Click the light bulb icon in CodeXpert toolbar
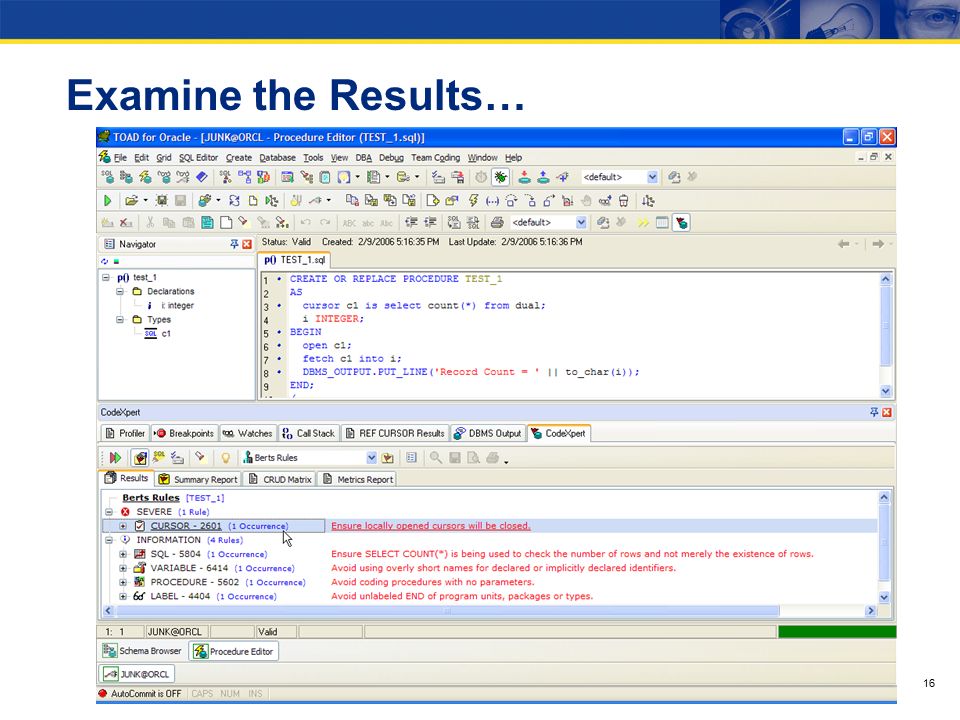Screen dimensions: 960x720 pos(226,458)
